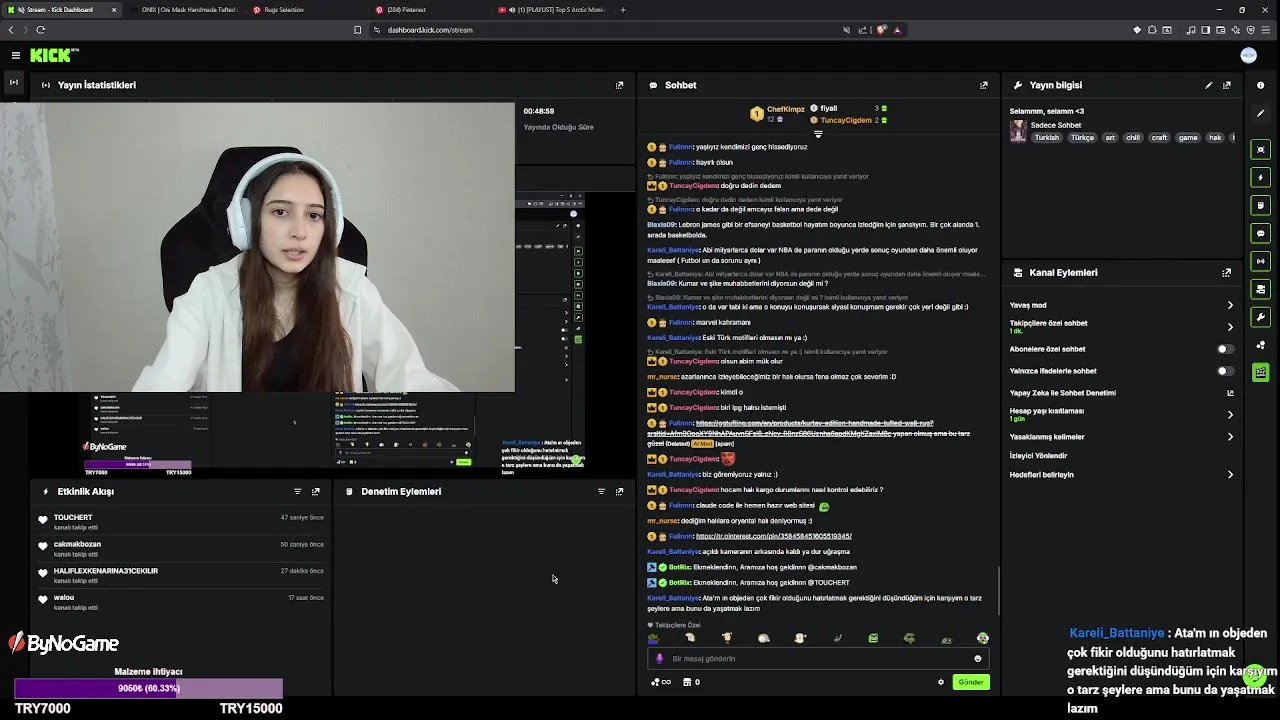Screen dimensions: 1280x720
Task: Click walou follower entry
Action: [x=183, y=602]
